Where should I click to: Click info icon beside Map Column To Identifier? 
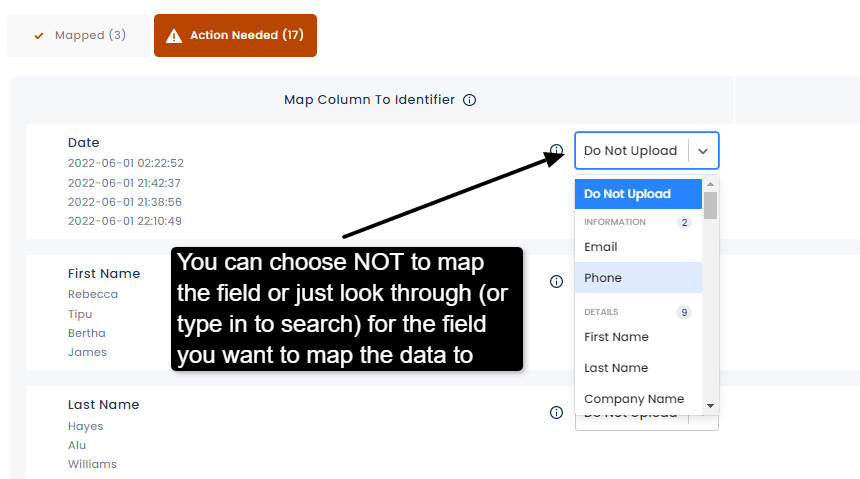469,100
